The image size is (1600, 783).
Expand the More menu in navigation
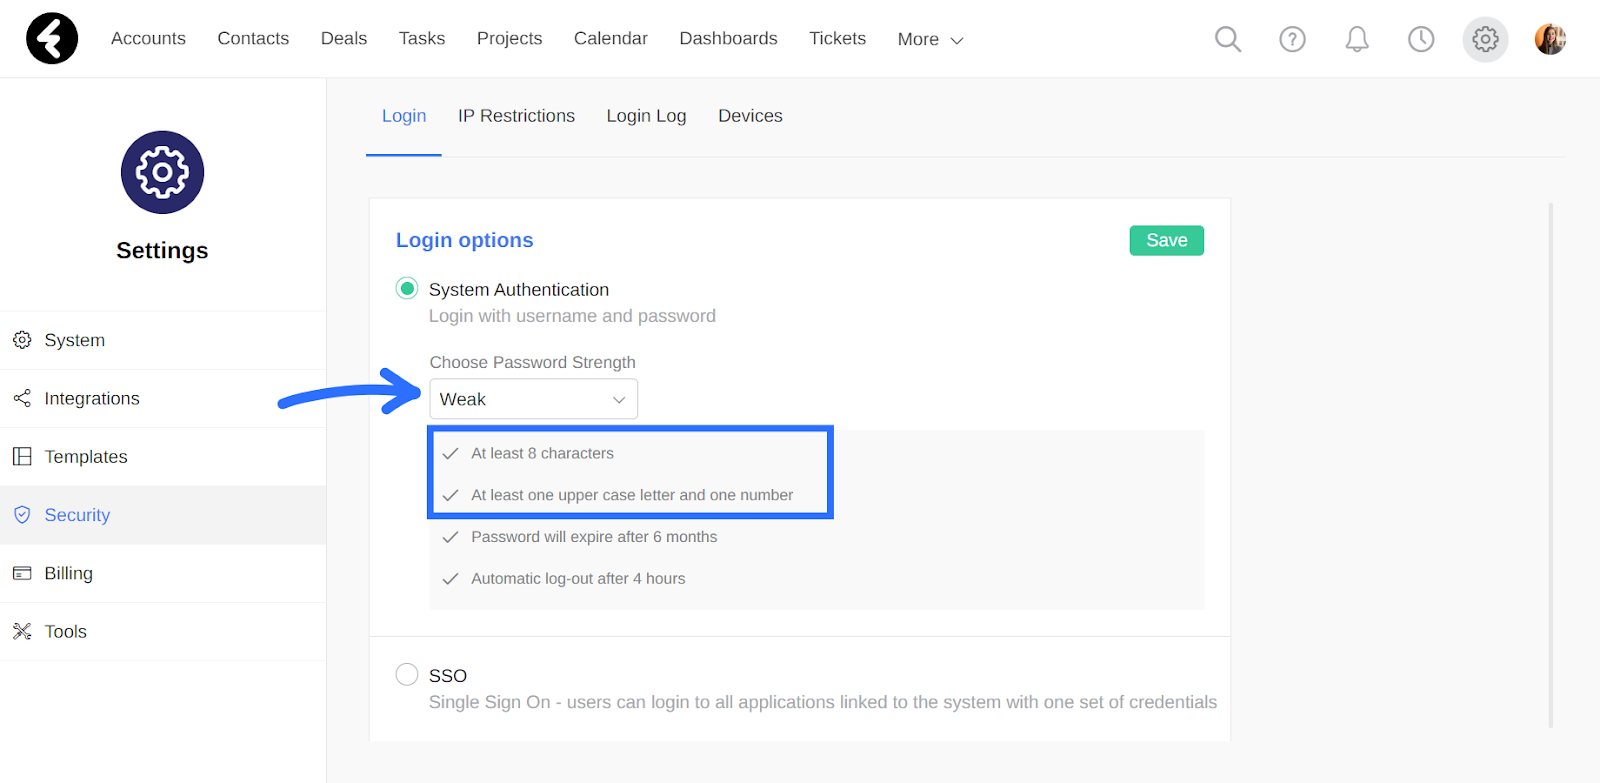(930, 39)
